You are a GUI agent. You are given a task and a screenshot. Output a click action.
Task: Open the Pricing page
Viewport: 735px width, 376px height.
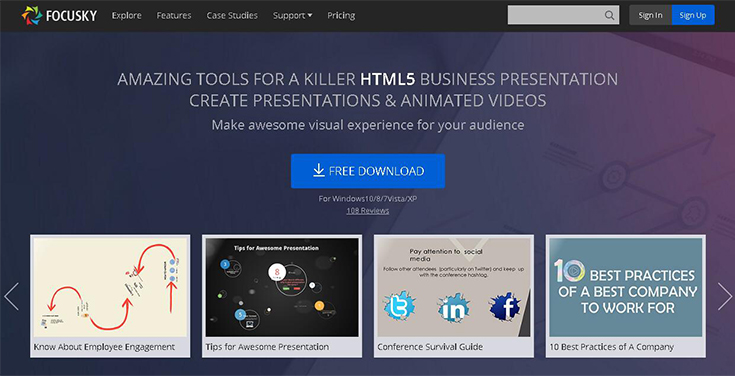(341, 15)
